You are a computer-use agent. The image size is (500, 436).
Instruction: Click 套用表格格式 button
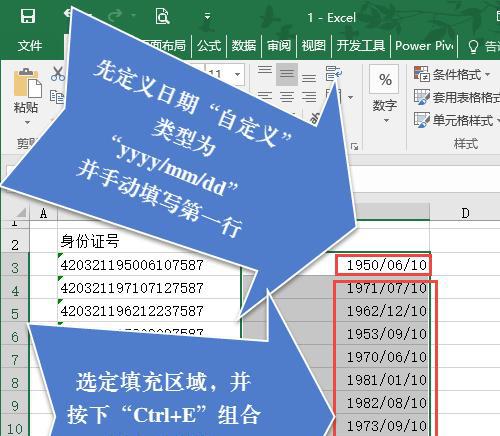(457, 97)
